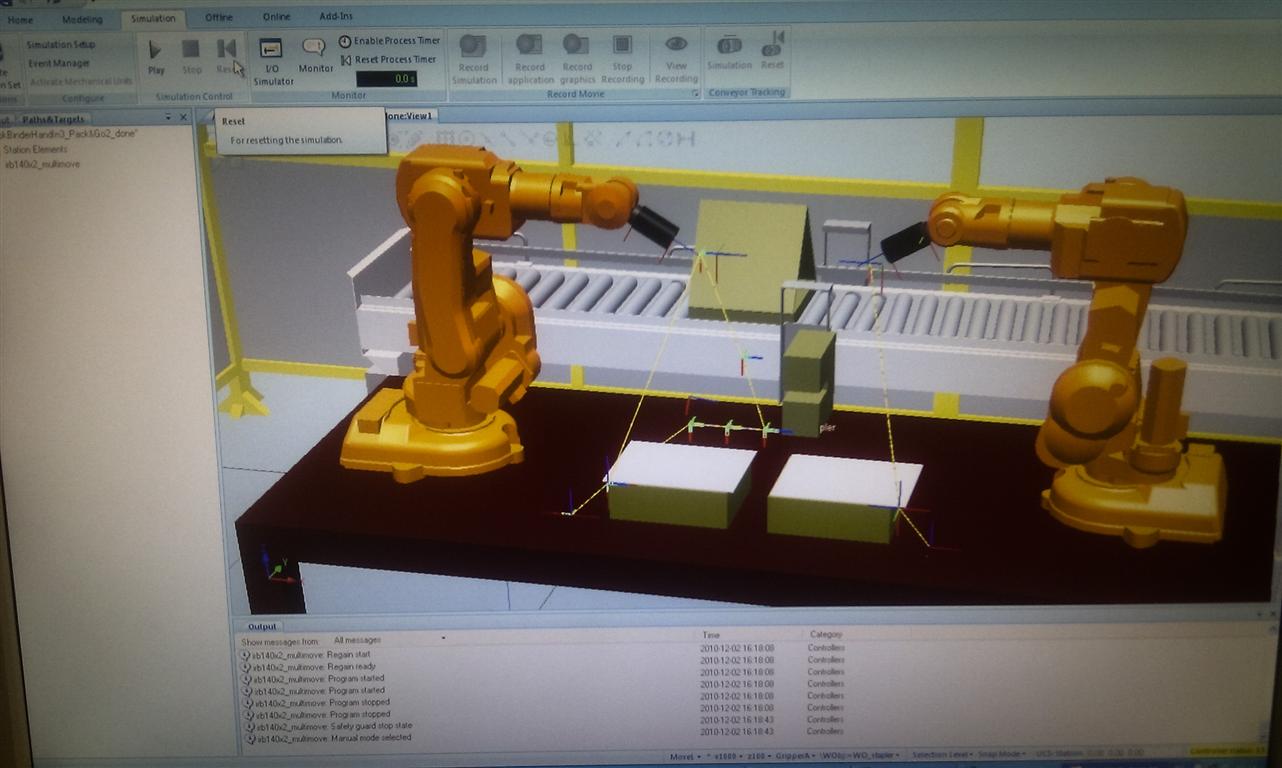Select Station Elements in the tree
Viewport: 1282px width, 768px height.
point(36,149)
